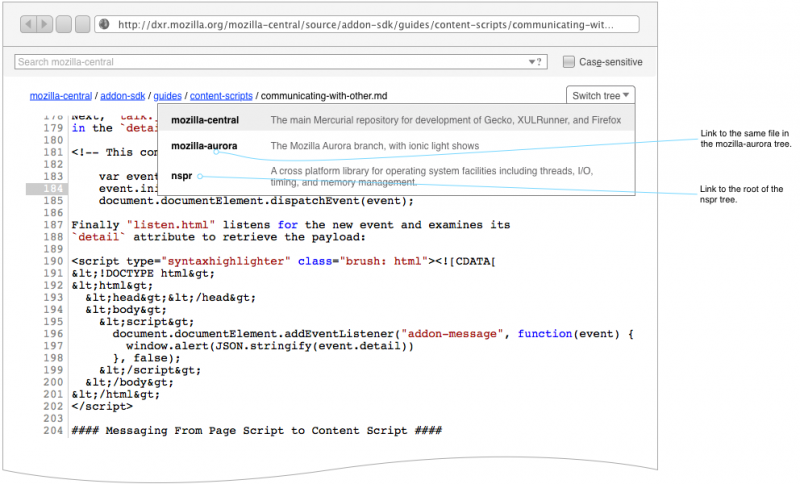Open the guides breadcrumb link
Viewport: 800px width, 484px height.
[167, 96]
